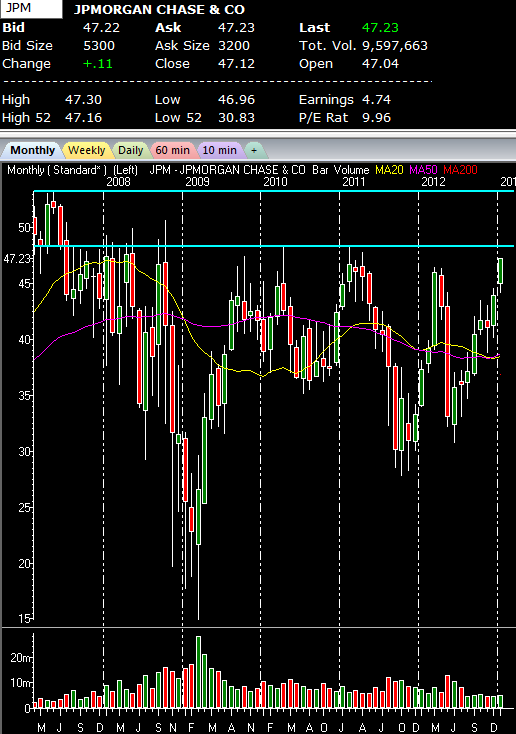Image resolution: width=516 pixels, height=734 pixels.
Task: Click the red MA200 indicator label
Action: 460,170
